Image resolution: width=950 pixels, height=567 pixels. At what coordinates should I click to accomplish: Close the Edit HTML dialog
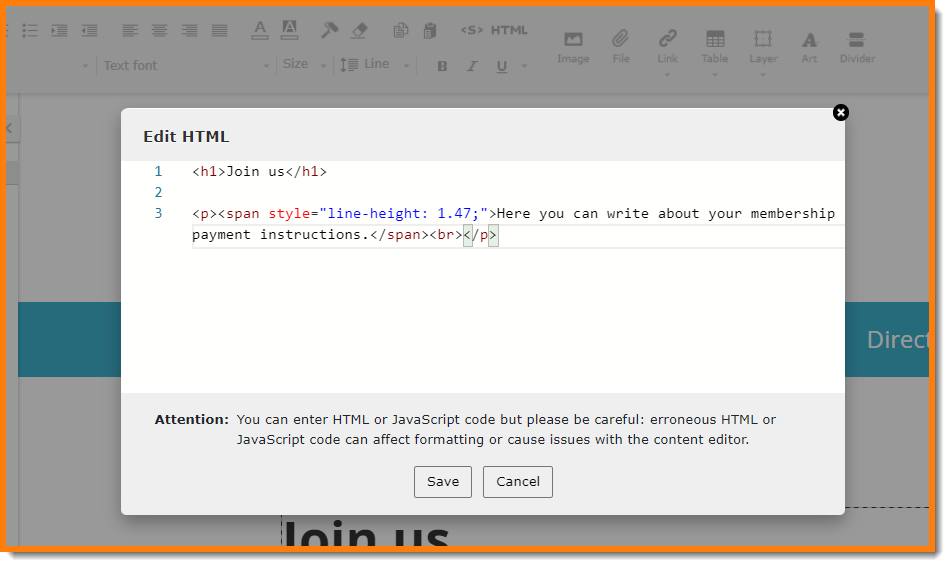[x=840, y=112]
